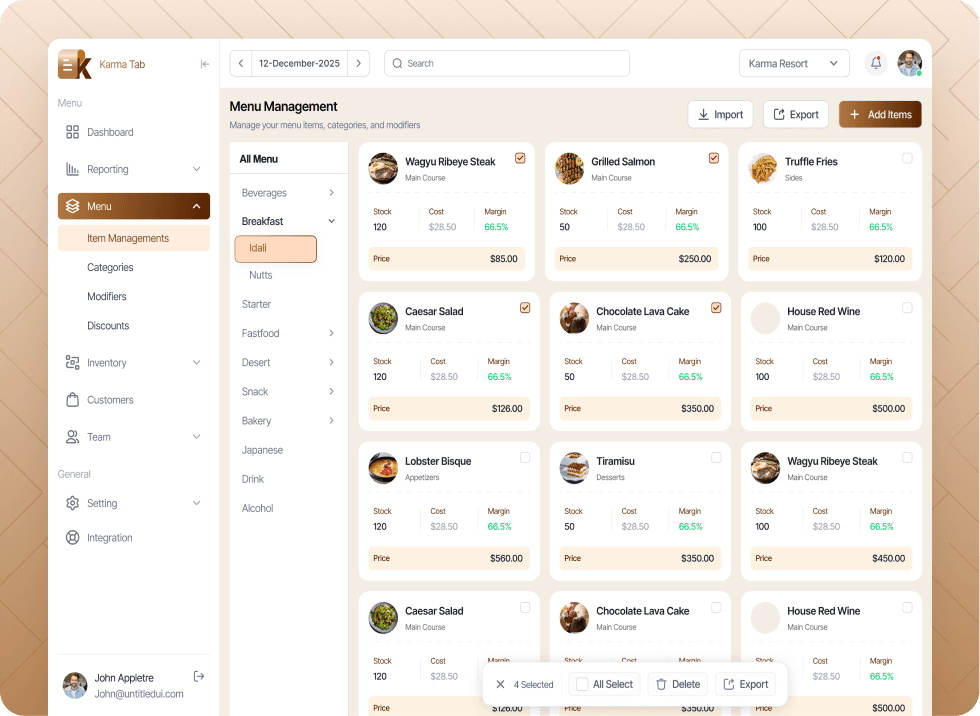
Task: Select the Nutts subcategory
Action: tap(261, 275)
